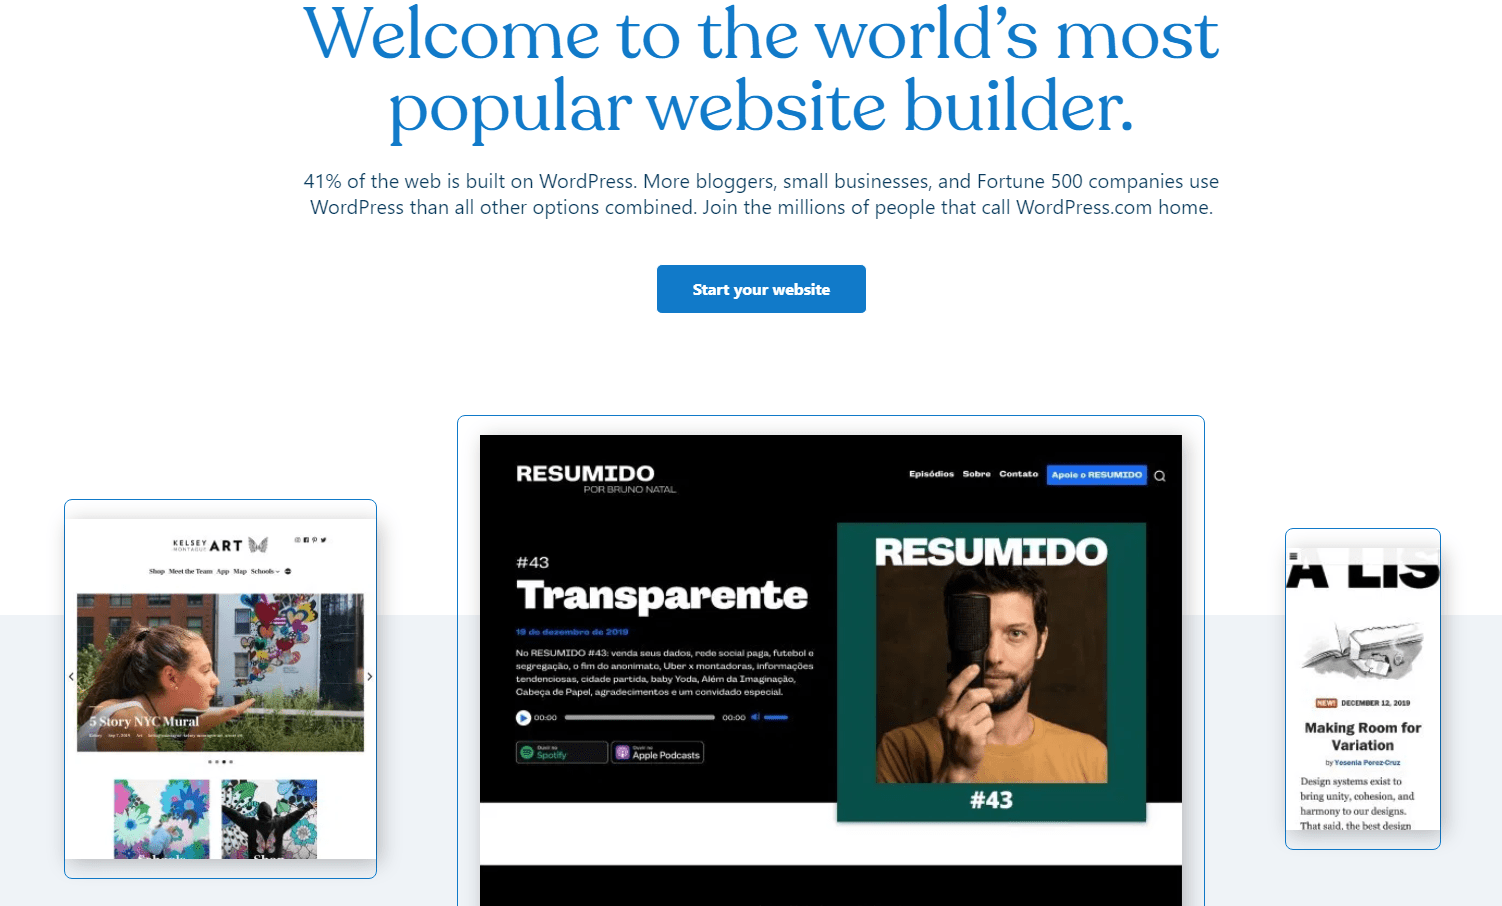Open Twitter icon on Kelsey Art site

(323, 540)
